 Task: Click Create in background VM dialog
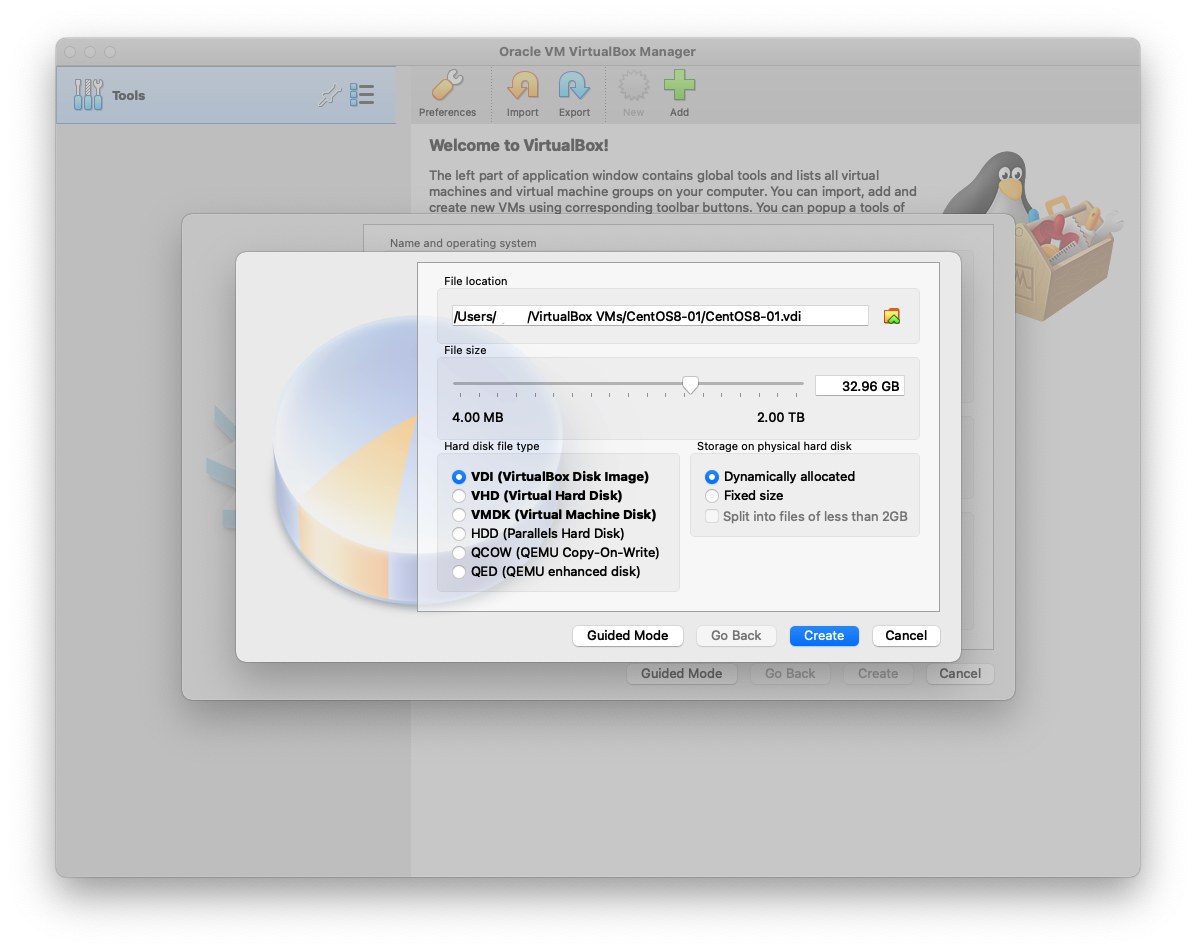coord(878,673)
